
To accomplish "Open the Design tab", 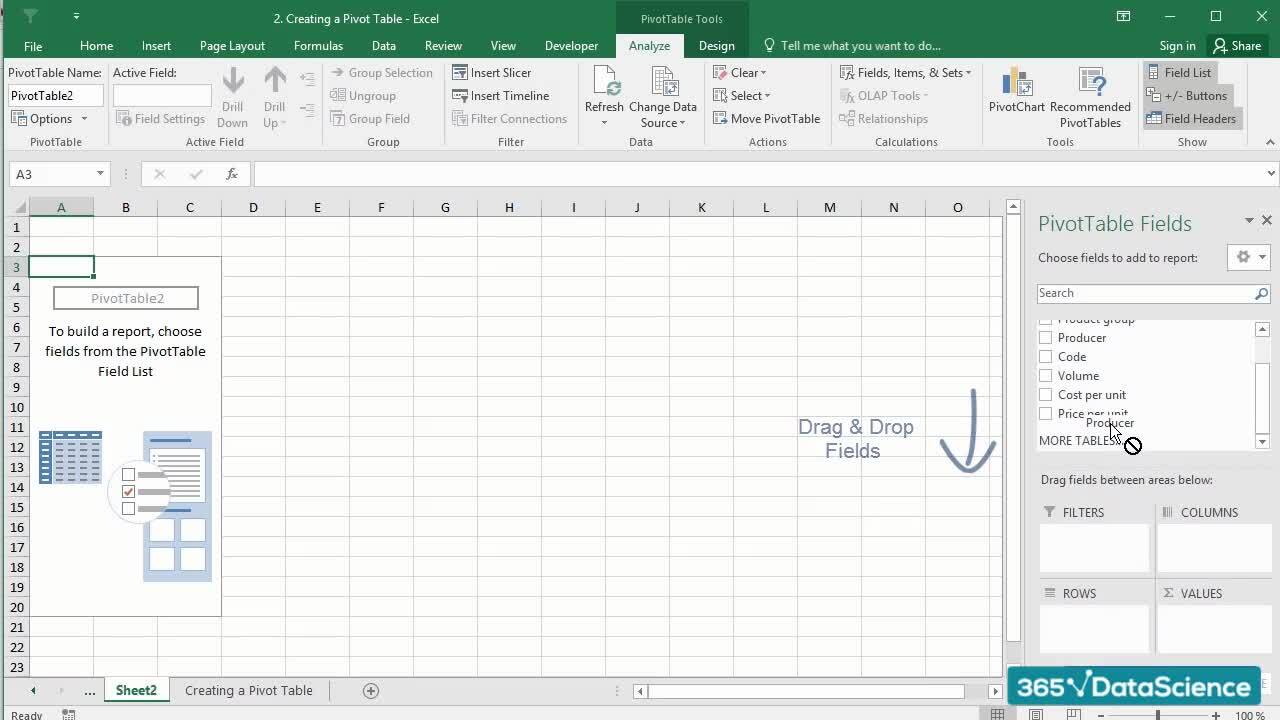I will [x=716, y=45].
